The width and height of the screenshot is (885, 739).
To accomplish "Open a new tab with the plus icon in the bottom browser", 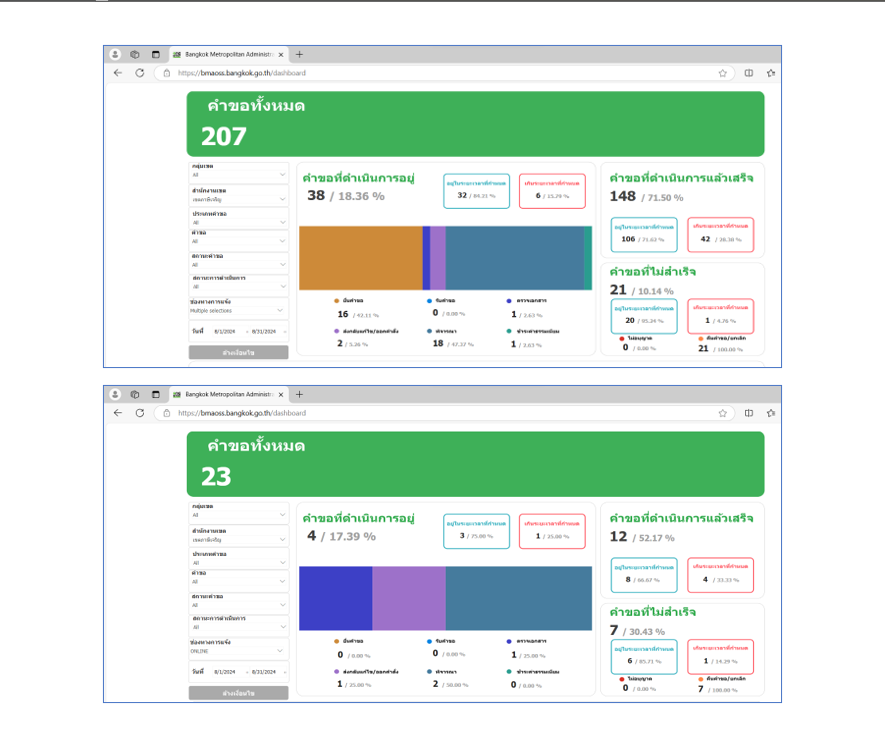I will pyautogui.click(x=299, y=395).
